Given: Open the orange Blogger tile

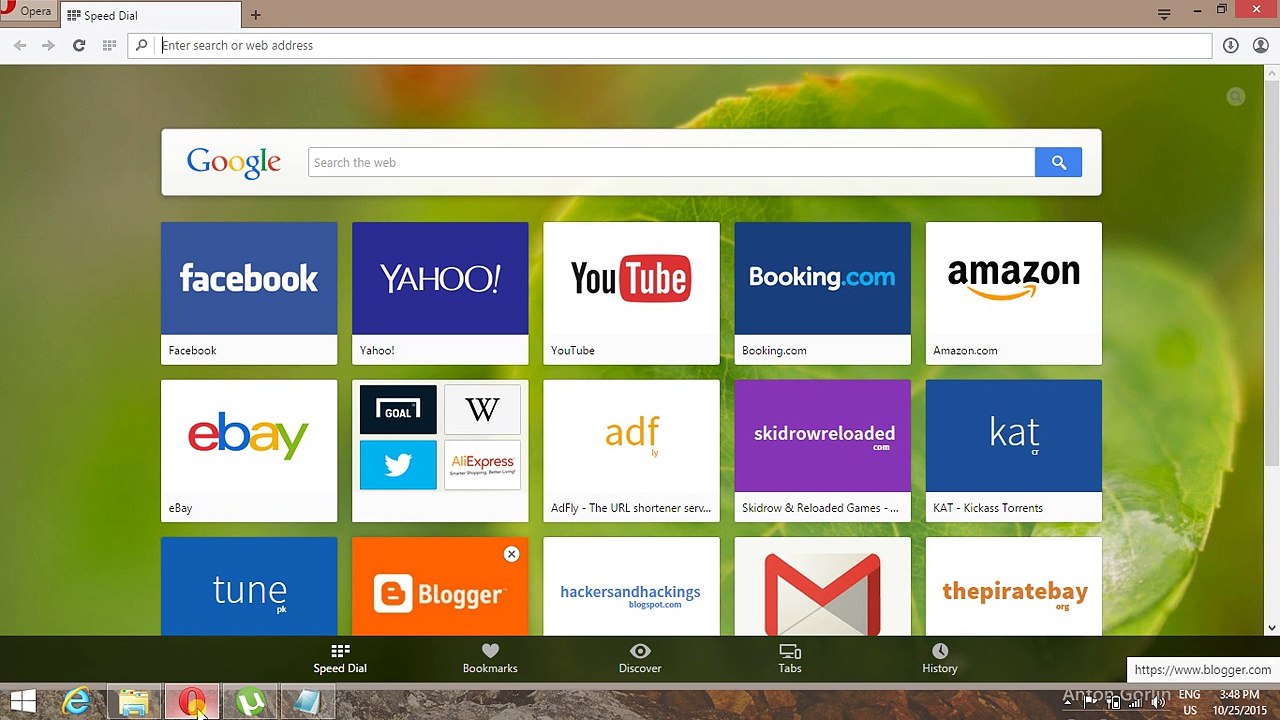Looking at the screenshot, I should [440, 587].
